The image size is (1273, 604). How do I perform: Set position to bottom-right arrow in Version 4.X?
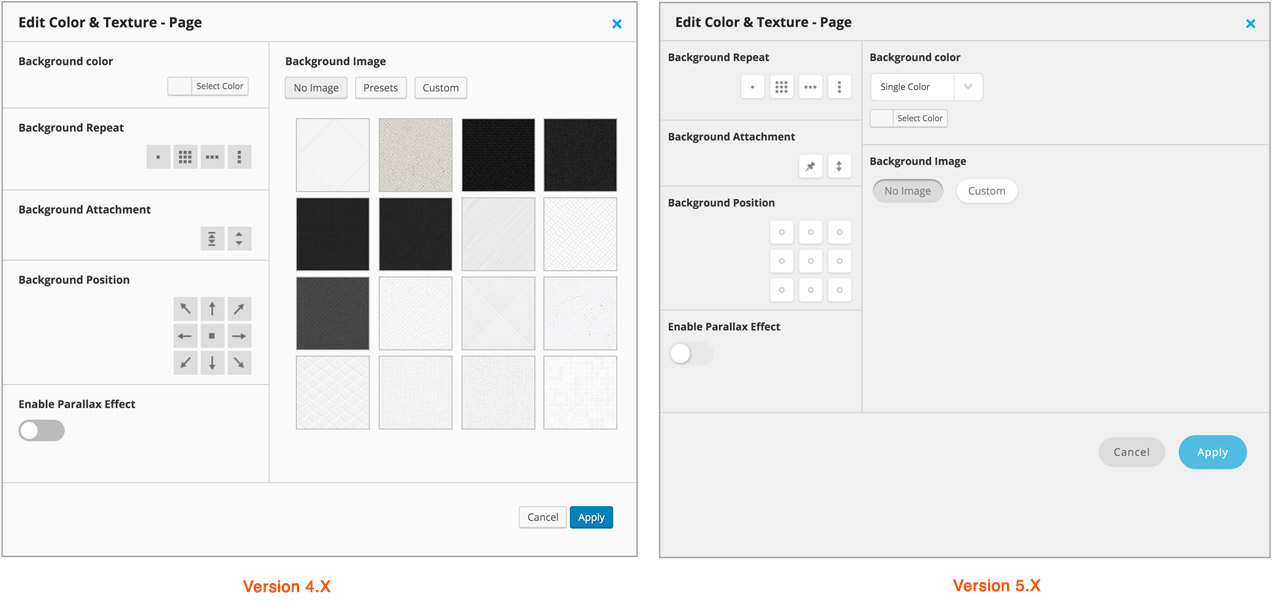click(239, 363)
